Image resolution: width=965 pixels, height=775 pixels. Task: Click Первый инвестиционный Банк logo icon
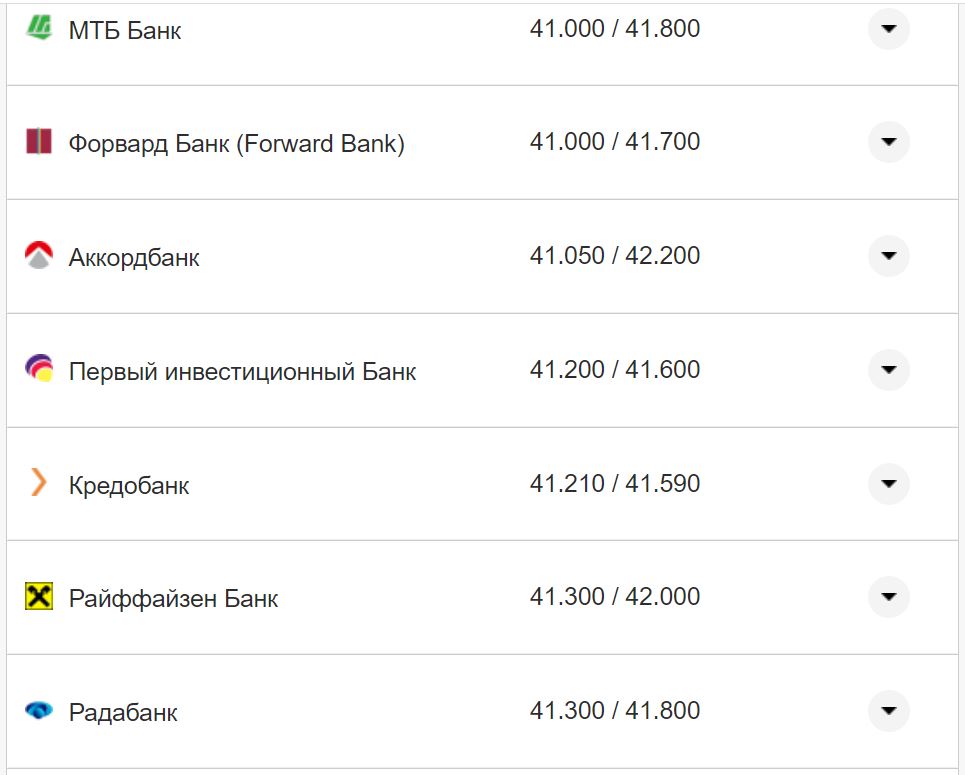(38, 370)
